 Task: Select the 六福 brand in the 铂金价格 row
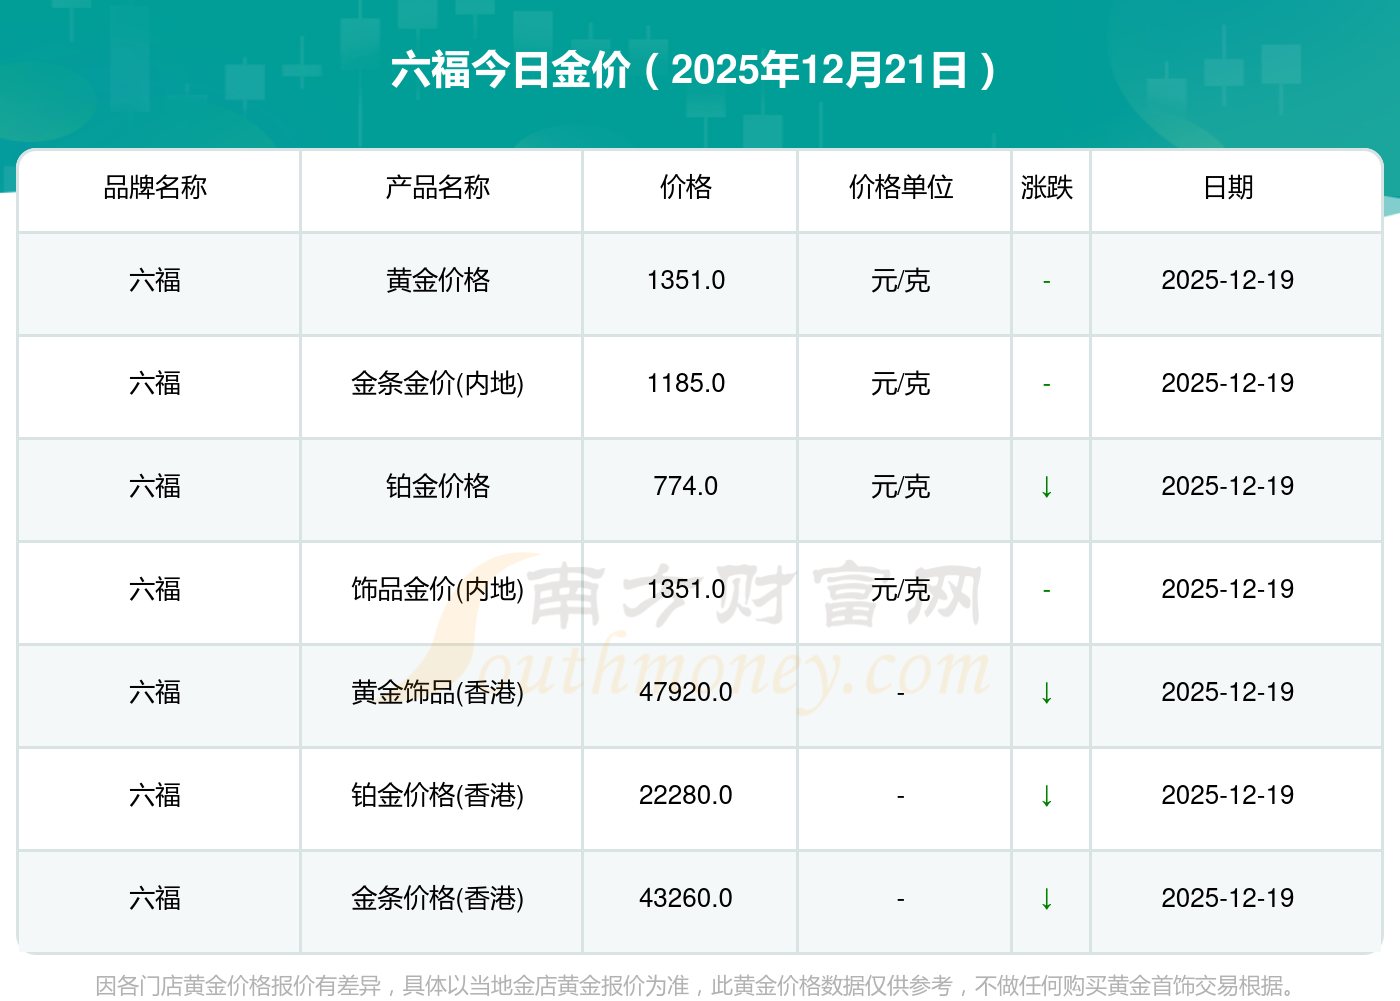click(155, 487)
